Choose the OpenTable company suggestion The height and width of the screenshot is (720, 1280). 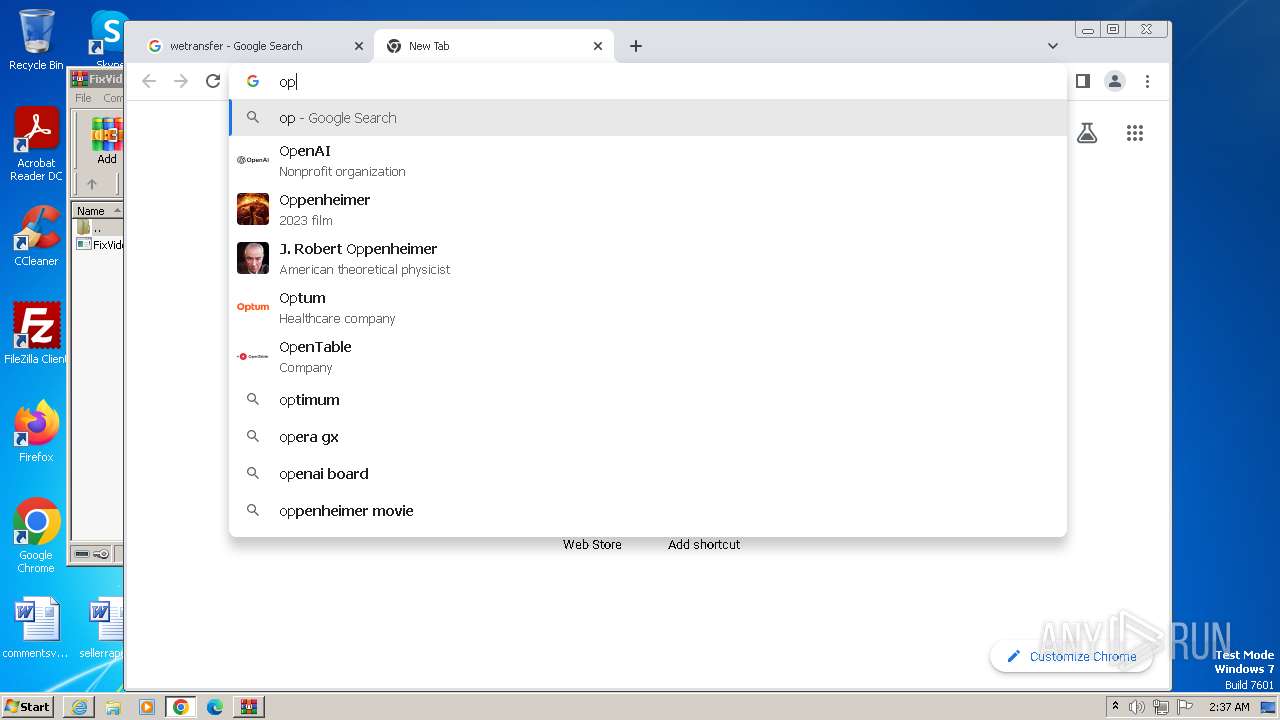(x=648, y=356)
